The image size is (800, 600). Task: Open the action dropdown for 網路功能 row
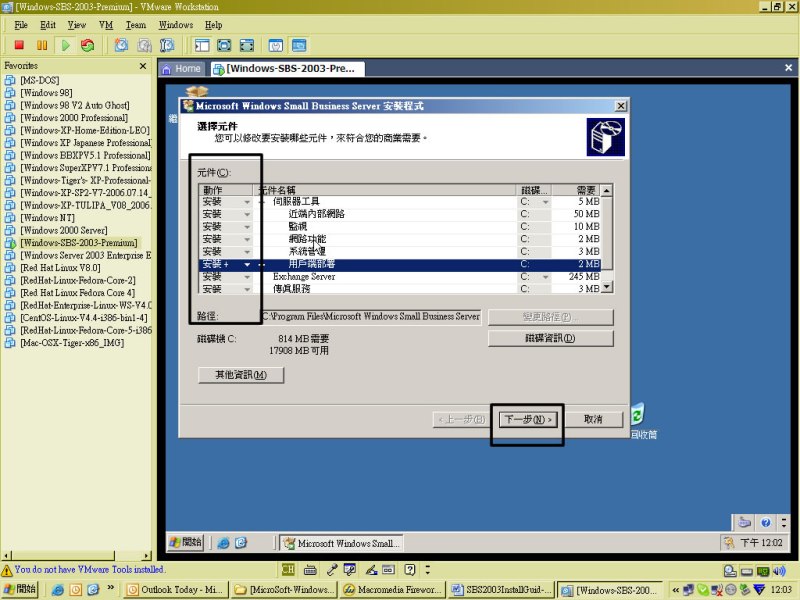tap(247, 239)
